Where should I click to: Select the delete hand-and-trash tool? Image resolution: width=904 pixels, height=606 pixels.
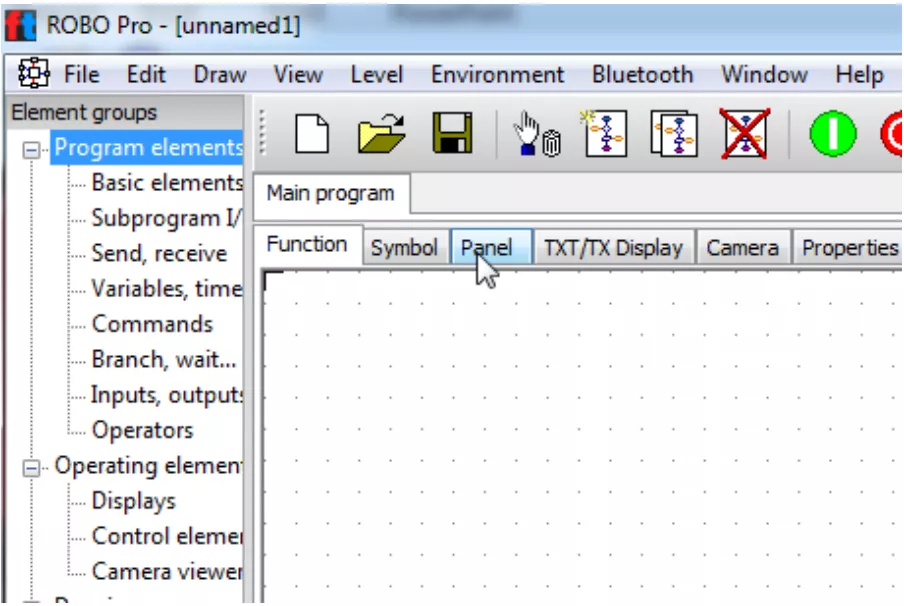537,134
